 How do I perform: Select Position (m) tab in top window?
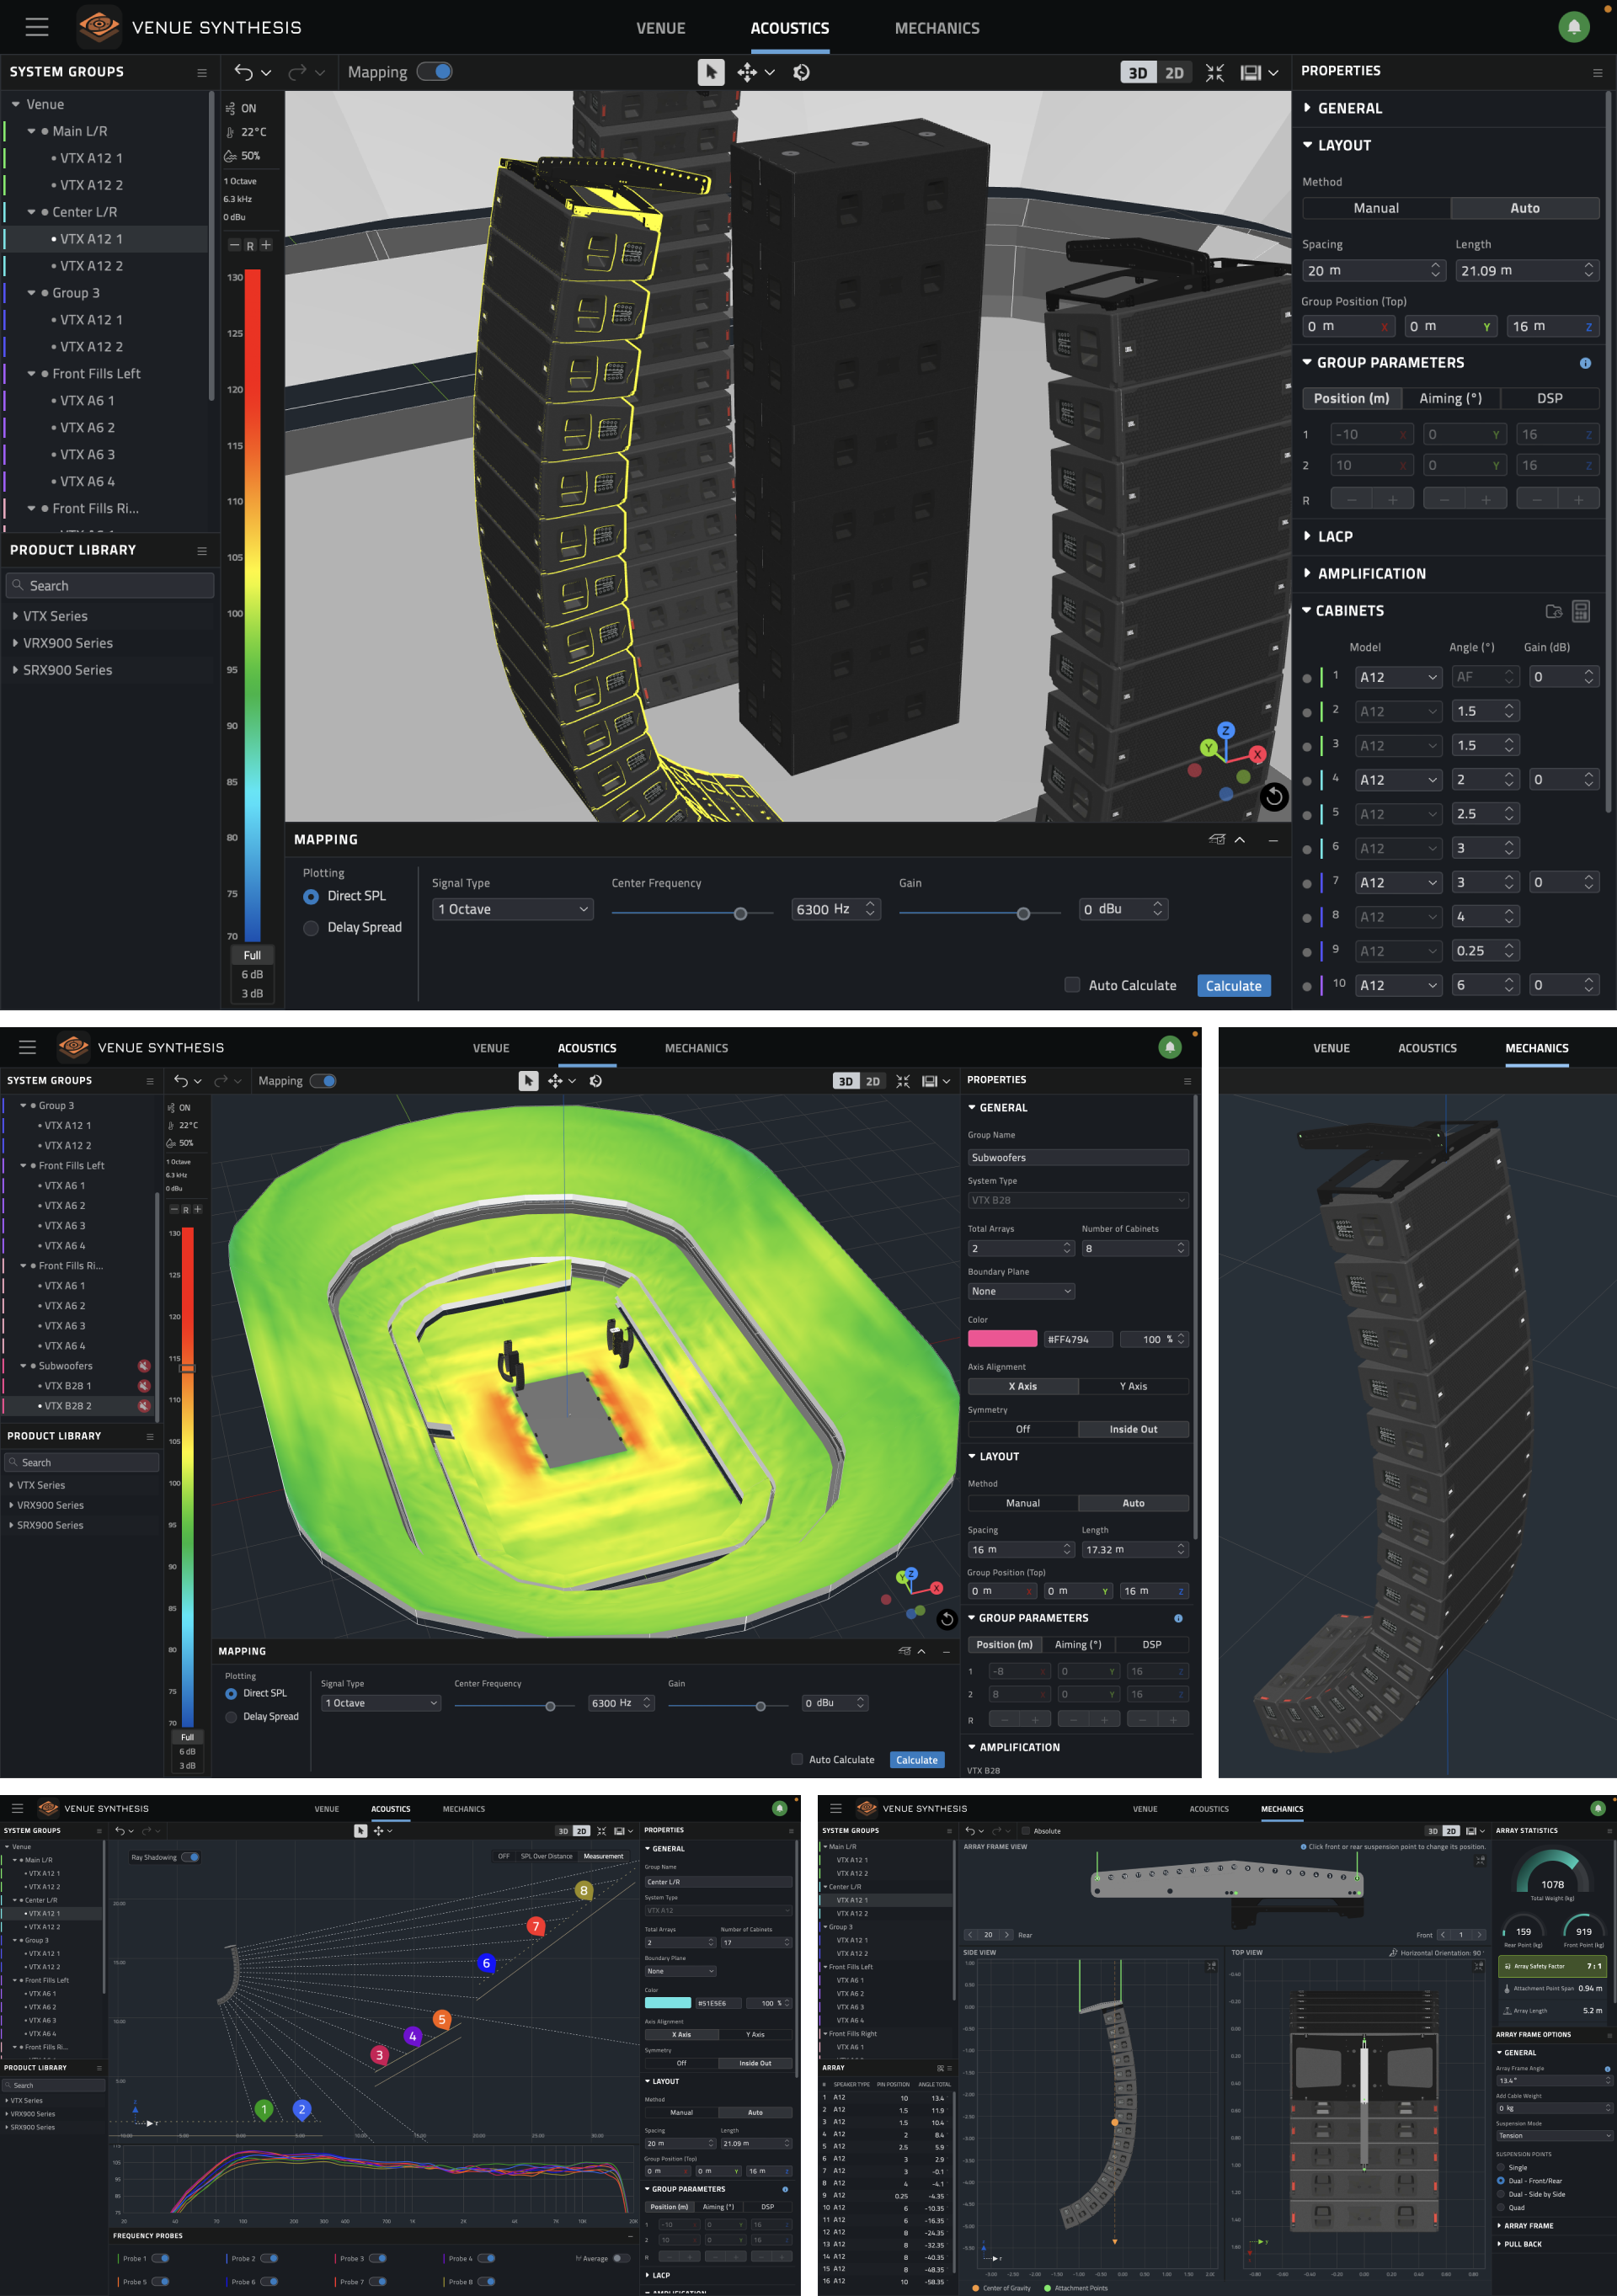point(1351,398)
